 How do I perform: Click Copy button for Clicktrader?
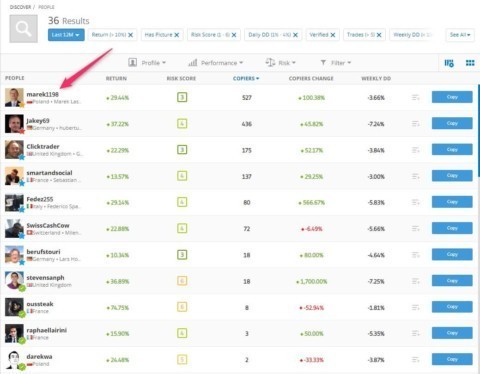point(452,150)
